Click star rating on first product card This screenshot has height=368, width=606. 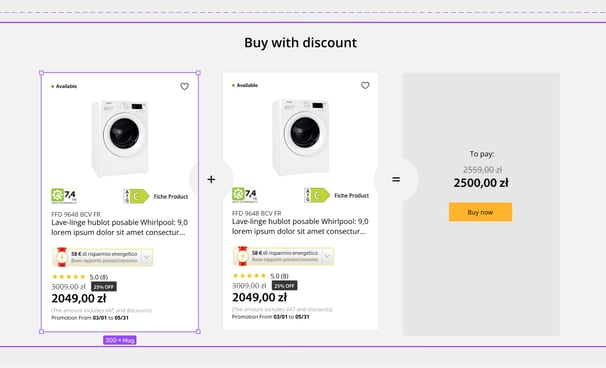(x=68, y=277)
